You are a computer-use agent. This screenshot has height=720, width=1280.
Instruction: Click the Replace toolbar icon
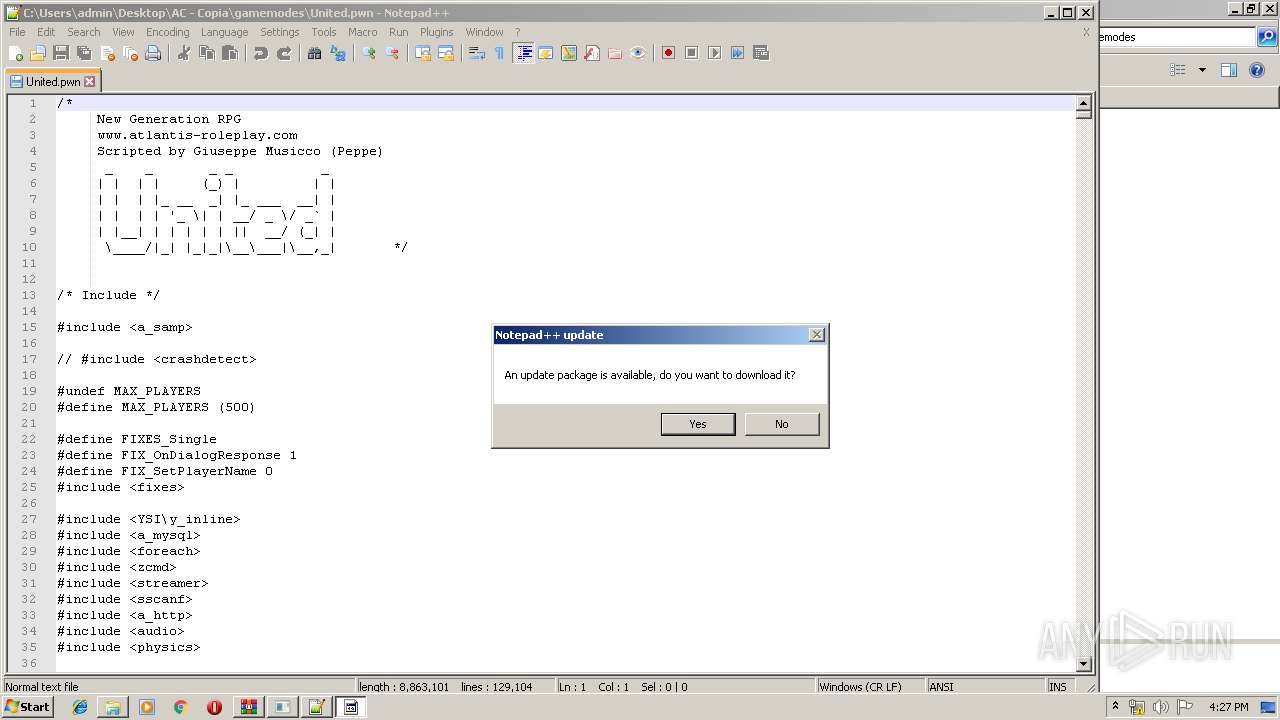pyautogui.click(x=338, y=53)
